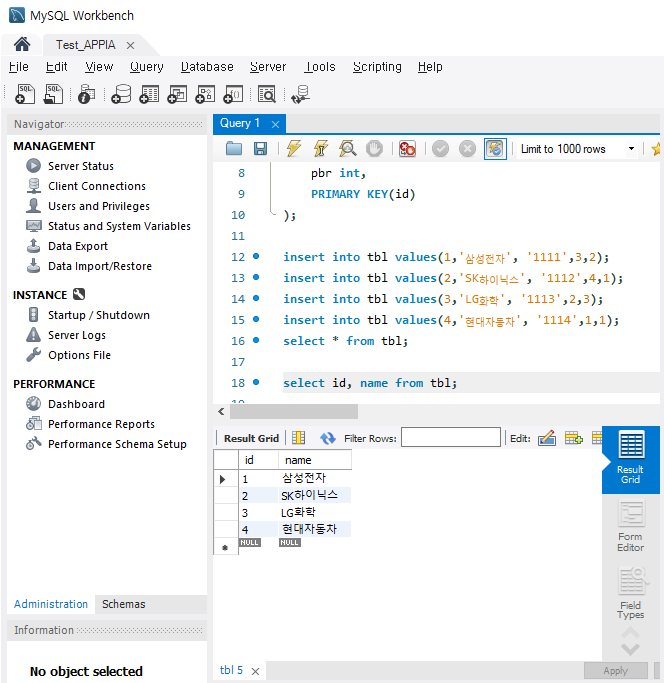
Task: Create a new function icon
Action: coord(233,94)
